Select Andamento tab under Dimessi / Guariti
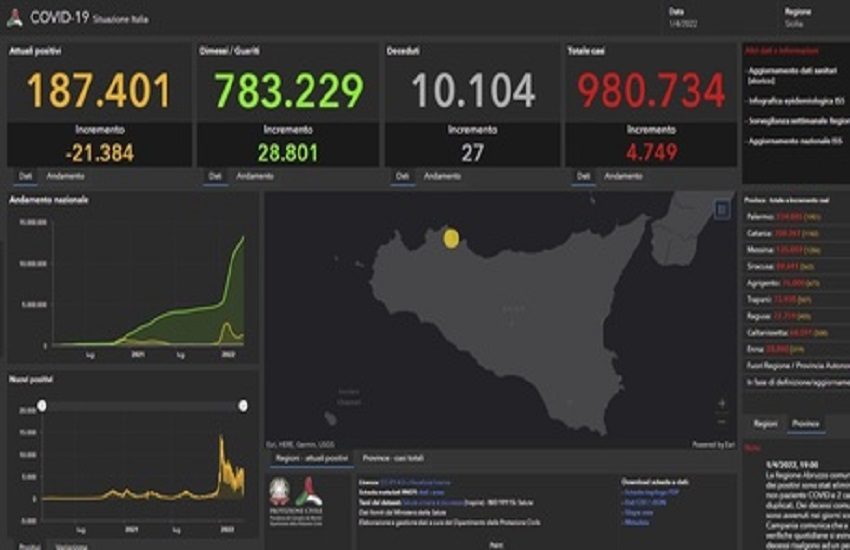The image size is (850, 550). click(x=254, y=176)
